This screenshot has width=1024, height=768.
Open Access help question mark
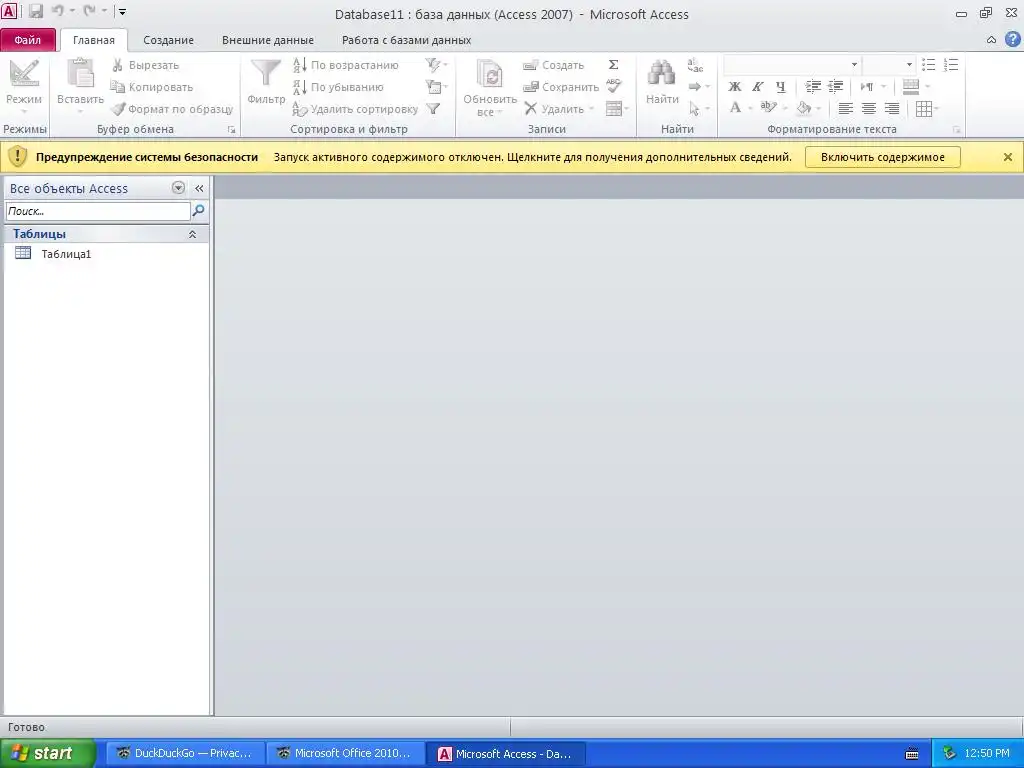point(1012,39)
